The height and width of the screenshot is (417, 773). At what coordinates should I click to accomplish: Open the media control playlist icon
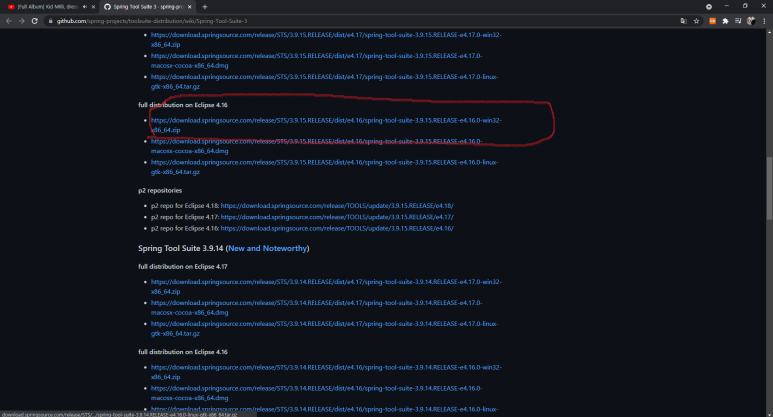point(738,21)
